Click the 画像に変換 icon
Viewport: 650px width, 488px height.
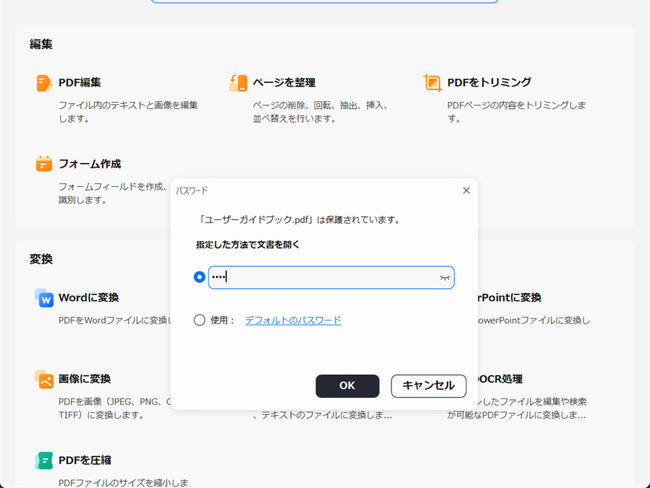point(44,379)
